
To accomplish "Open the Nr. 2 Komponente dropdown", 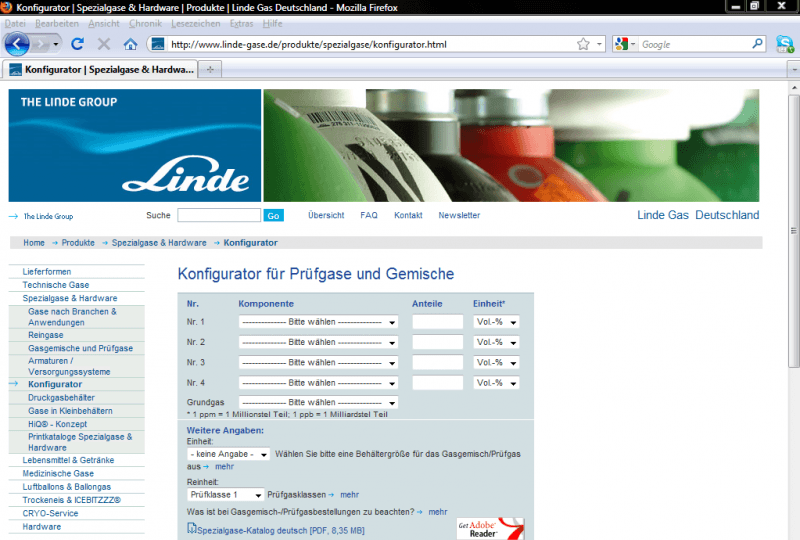I will [x=318, y=342].
